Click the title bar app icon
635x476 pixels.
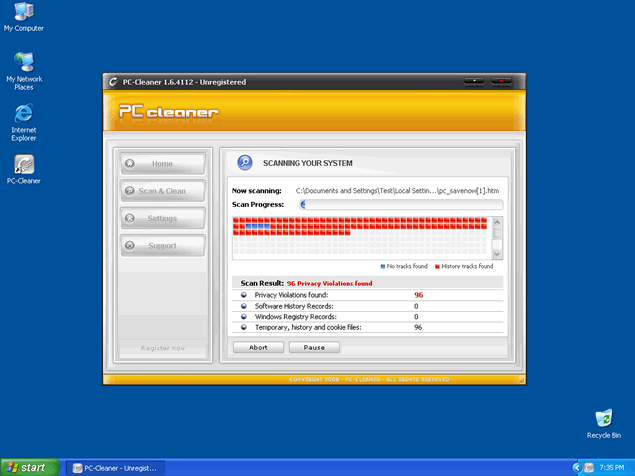113,82
